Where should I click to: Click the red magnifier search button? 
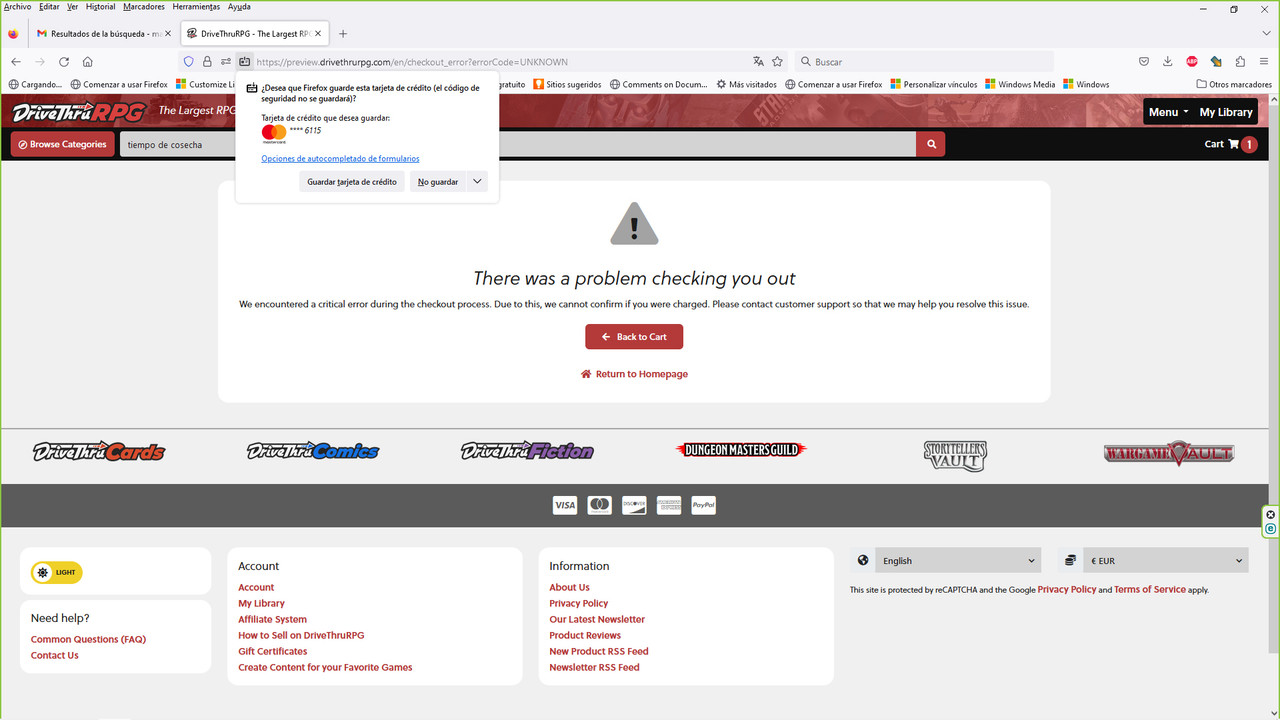[x=931, y=144]
